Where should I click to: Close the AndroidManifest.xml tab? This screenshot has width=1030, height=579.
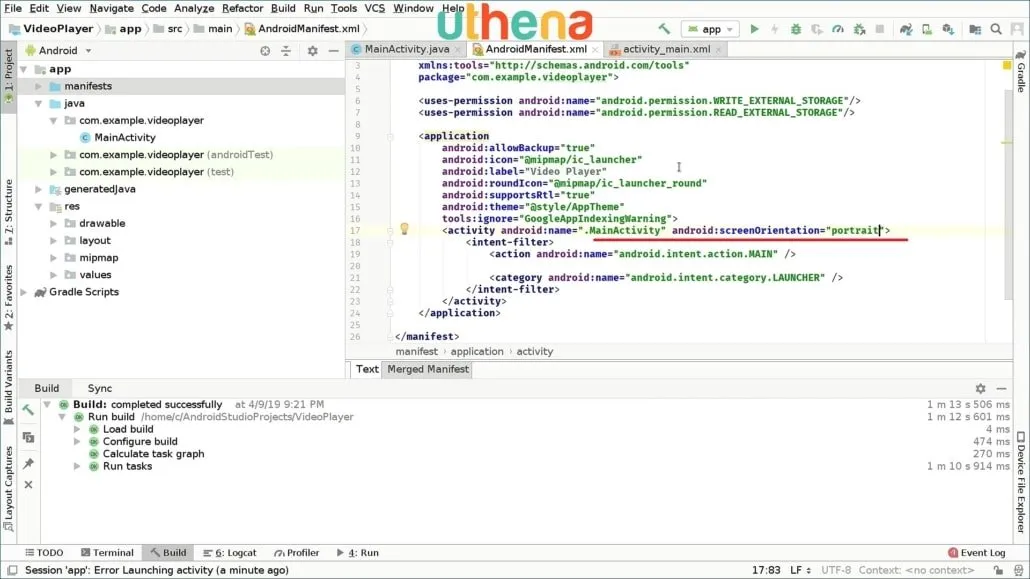click(x=594, y=49)
